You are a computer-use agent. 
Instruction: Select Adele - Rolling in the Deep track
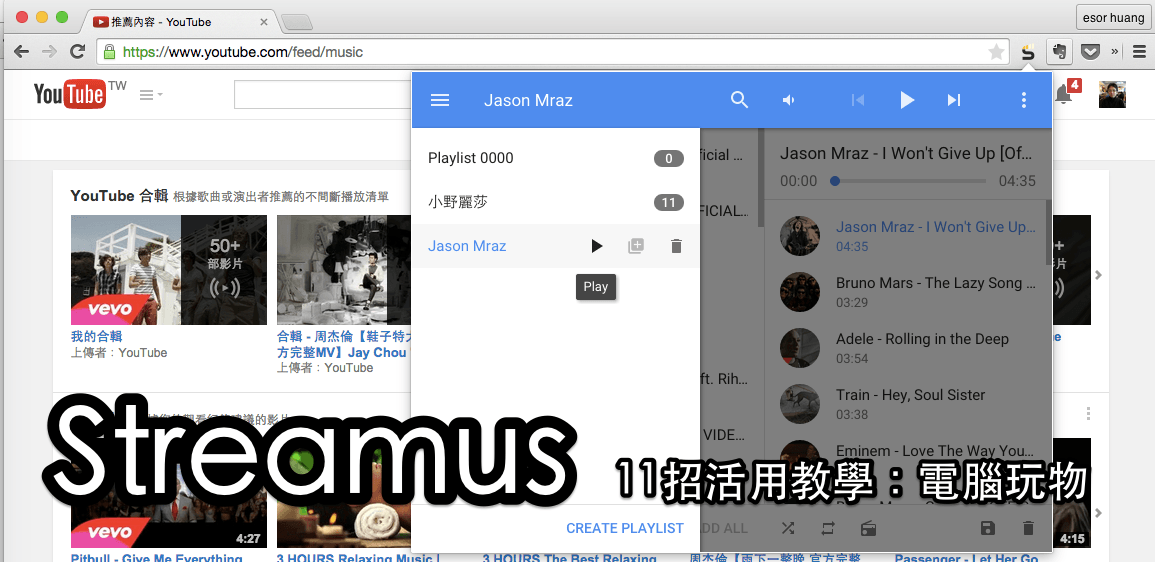(x=905, y=348)
